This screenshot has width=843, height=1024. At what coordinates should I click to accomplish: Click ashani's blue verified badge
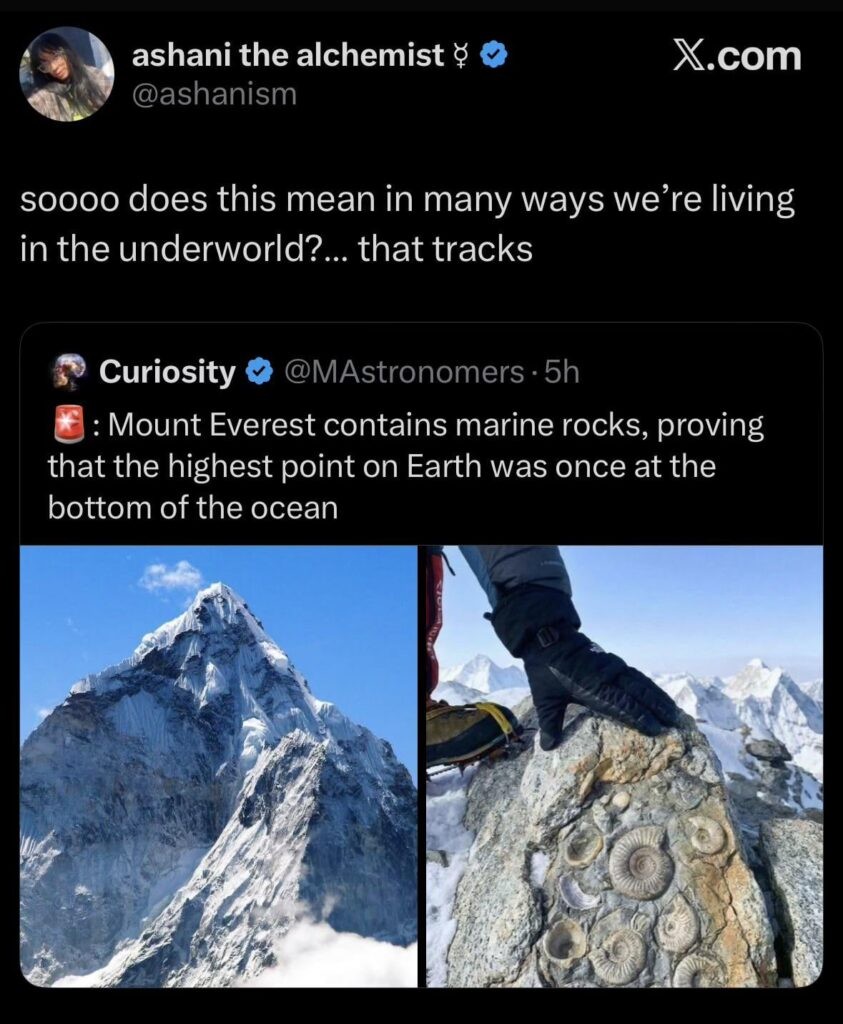tap(494, 57)
